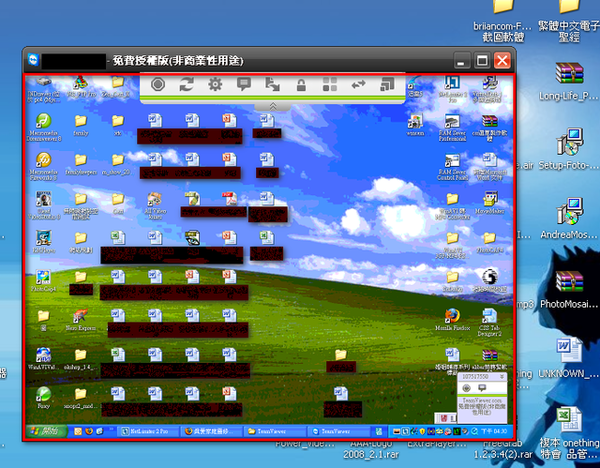Open the gear actions menu in TeamViewer toolbar
The image size is (600, 468).
pyautogui.click(x=215, y=85)
